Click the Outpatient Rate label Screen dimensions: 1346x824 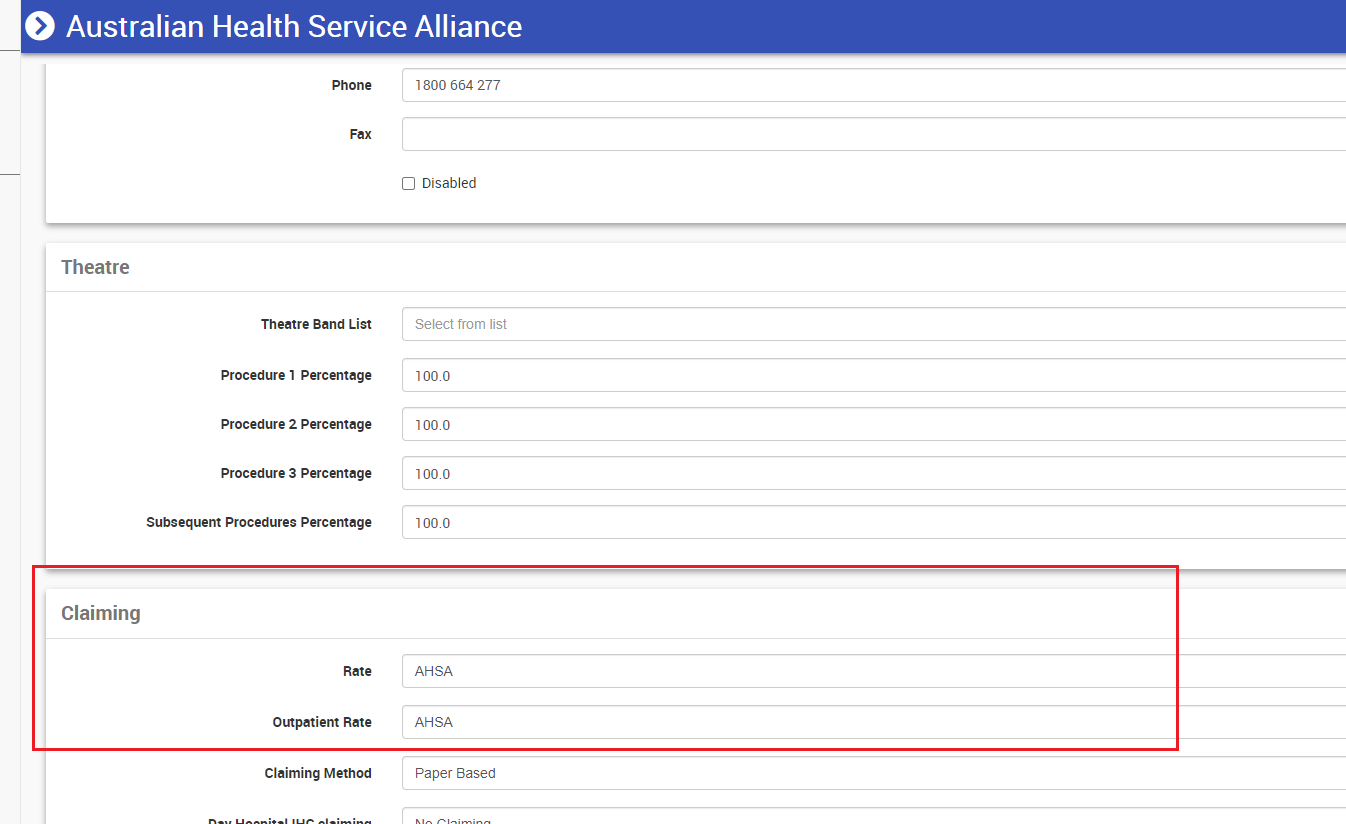(322, 722)
